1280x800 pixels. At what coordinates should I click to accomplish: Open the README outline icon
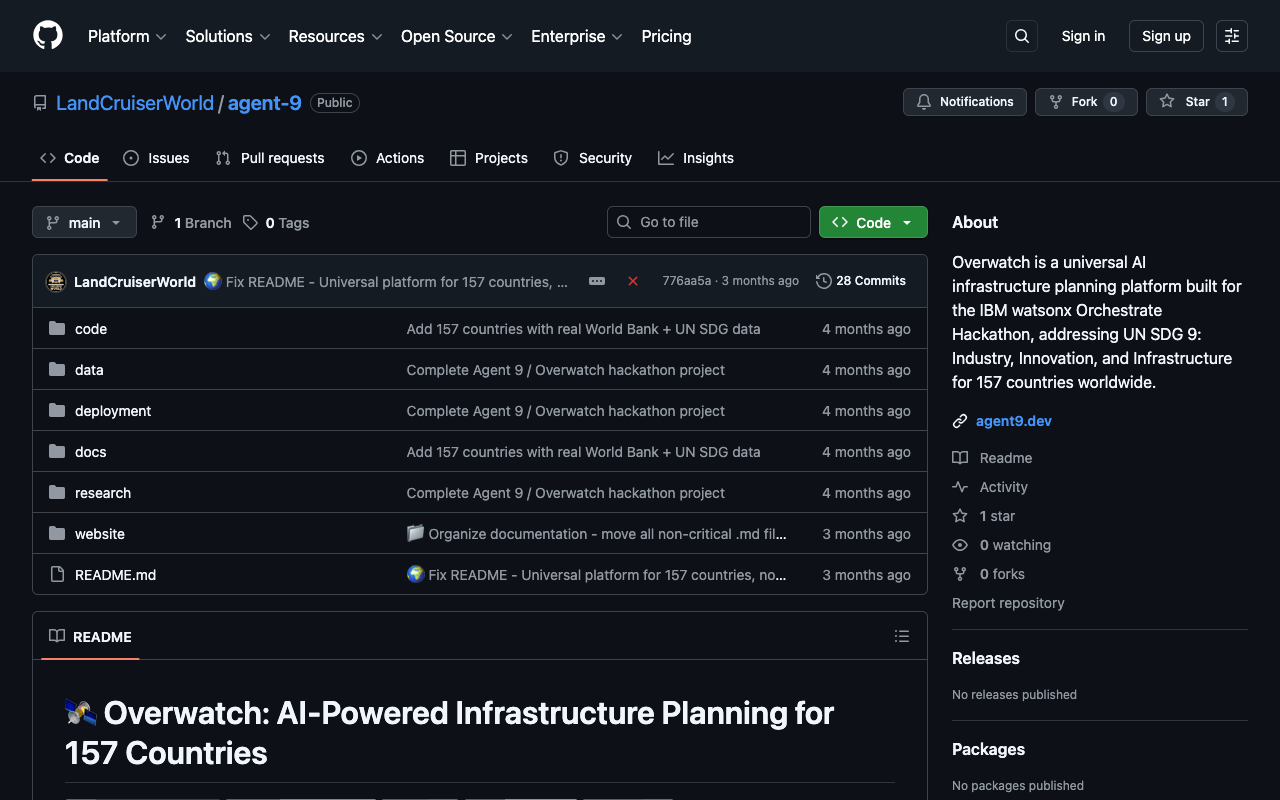(x=901, y=636)
